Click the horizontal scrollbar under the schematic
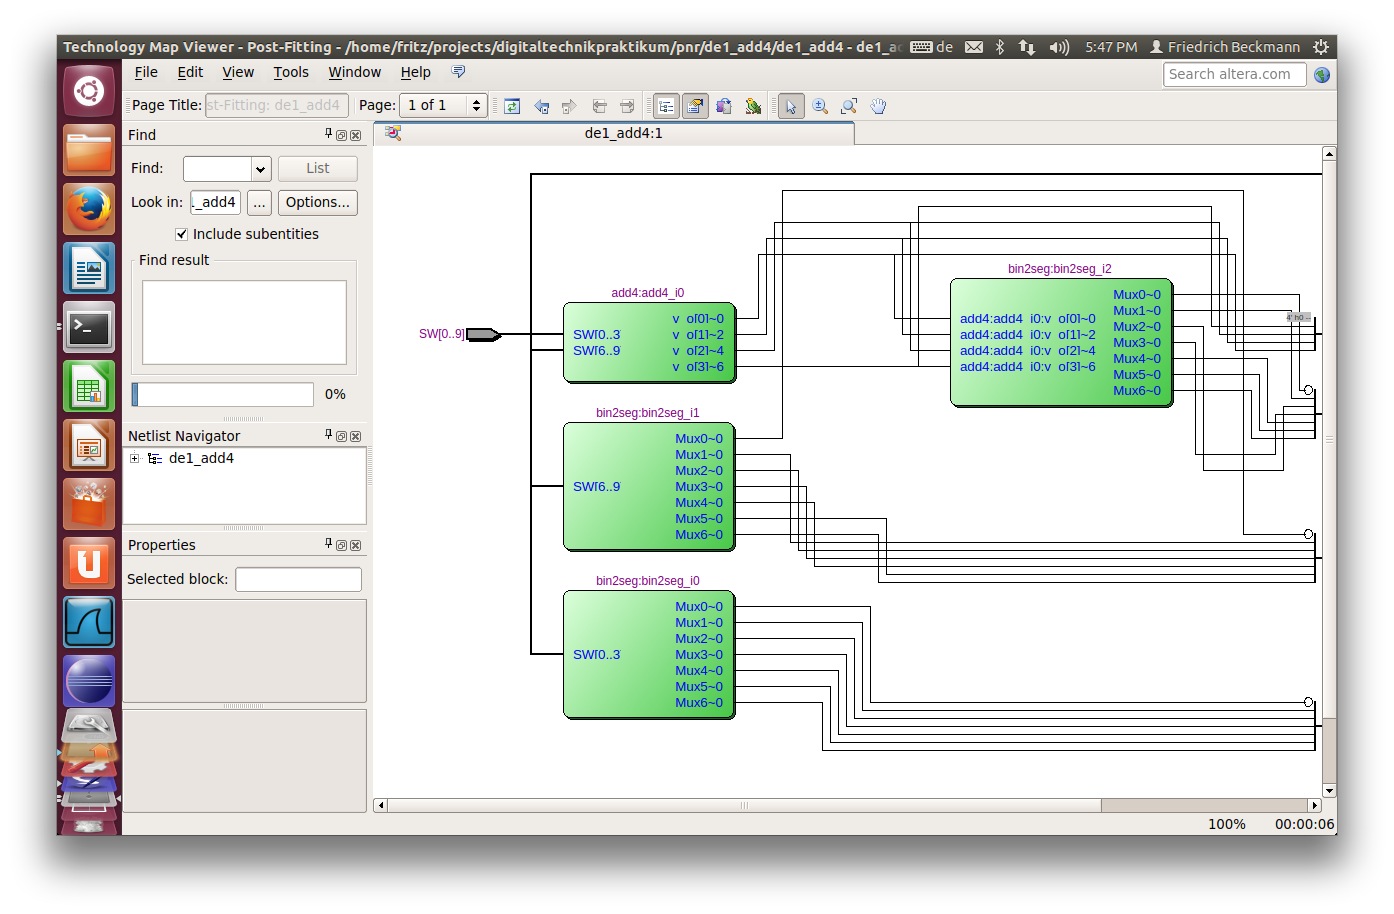1394x914 pixels. [x=744, y=805]
